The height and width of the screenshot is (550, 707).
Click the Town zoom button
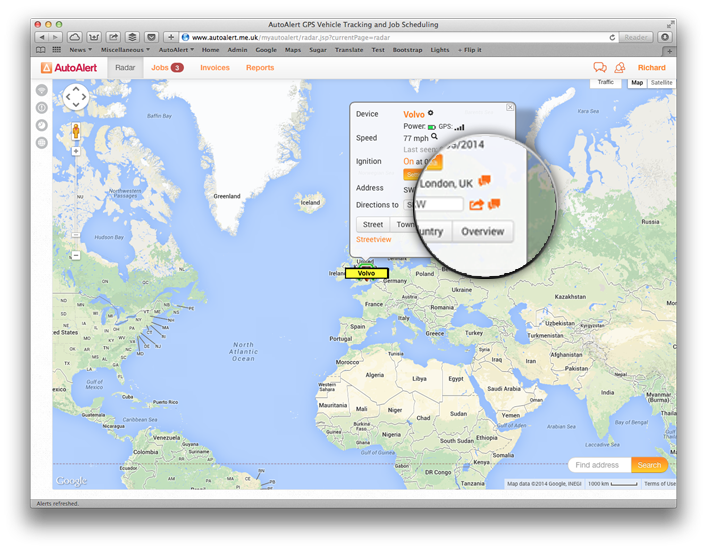tap(404, 225)
